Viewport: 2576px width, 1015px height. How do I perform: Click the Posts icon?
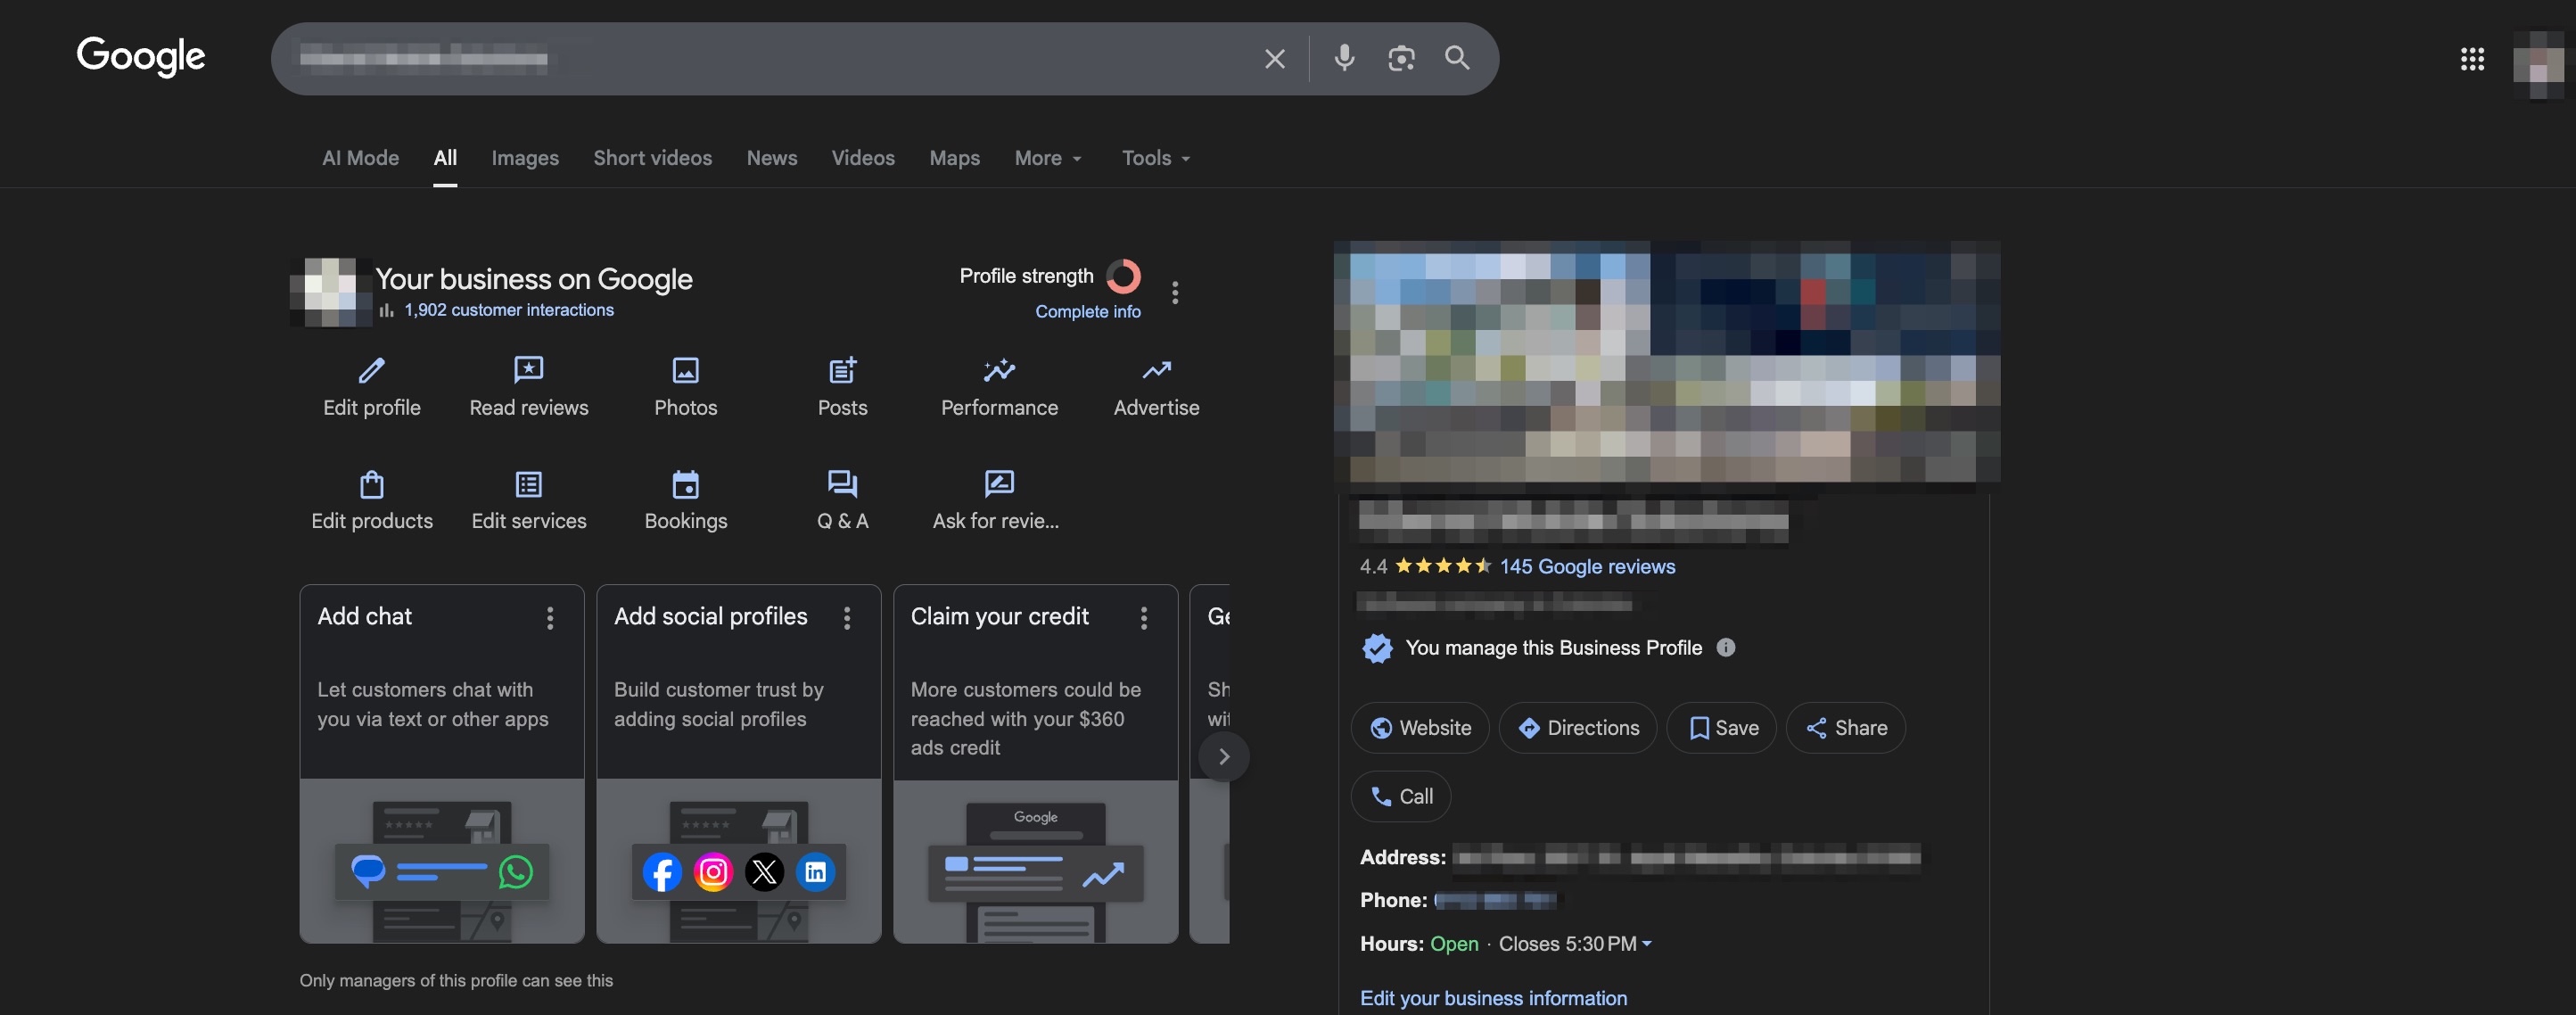(842, 371)
